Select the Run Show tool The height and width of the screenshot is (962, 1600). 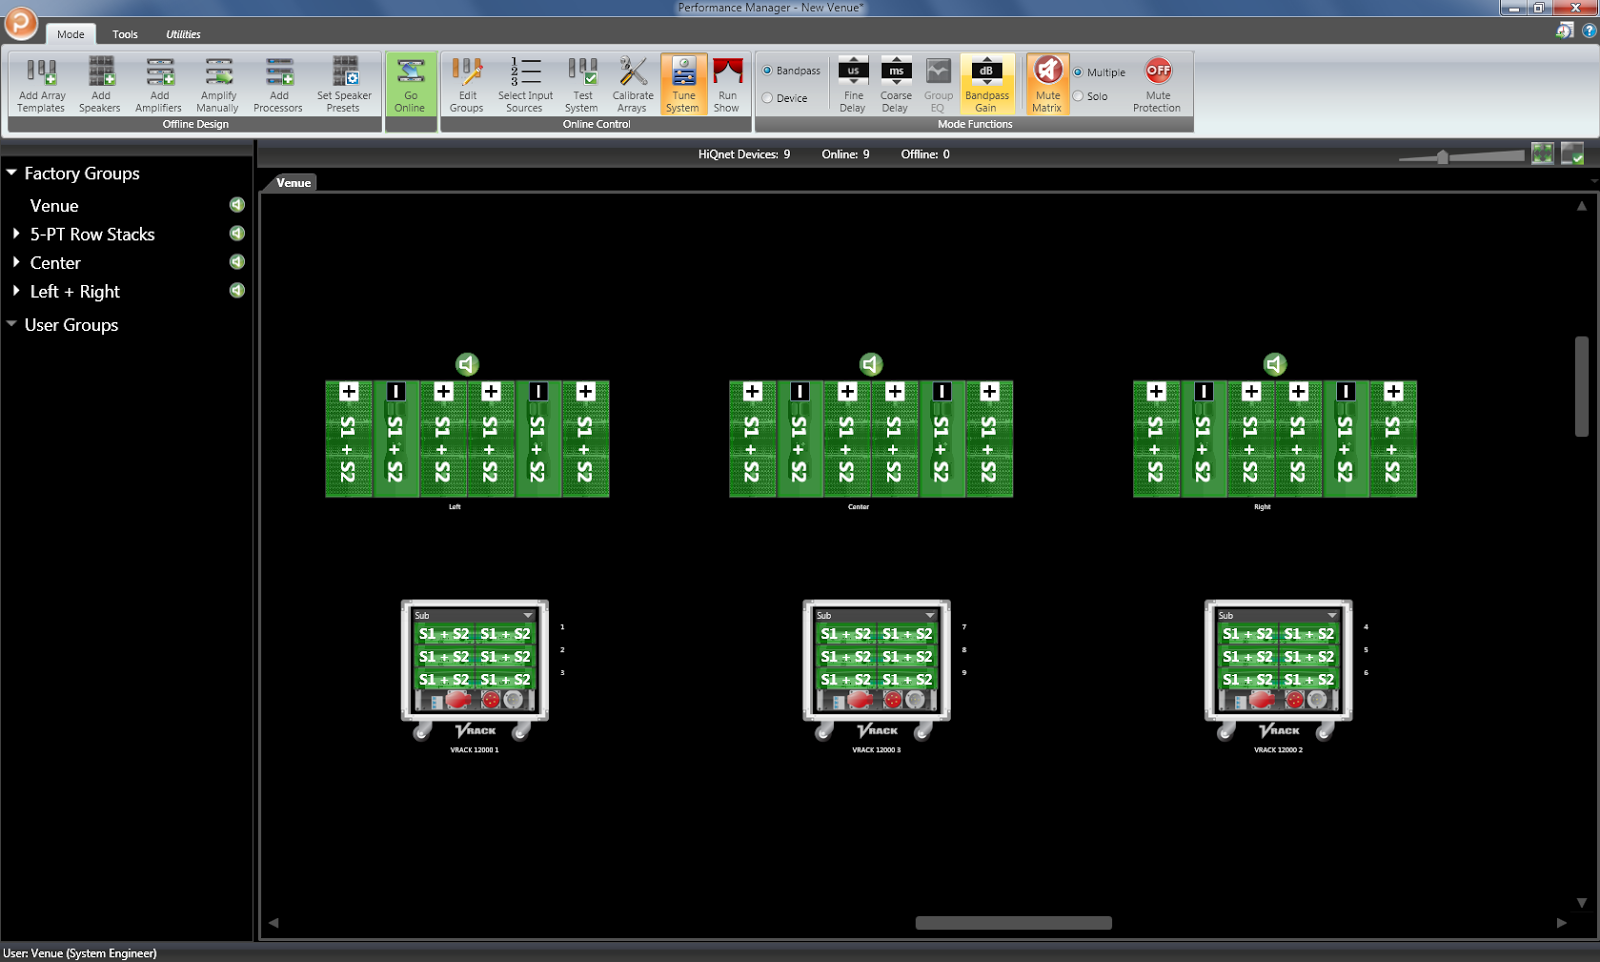coord(727,84)
